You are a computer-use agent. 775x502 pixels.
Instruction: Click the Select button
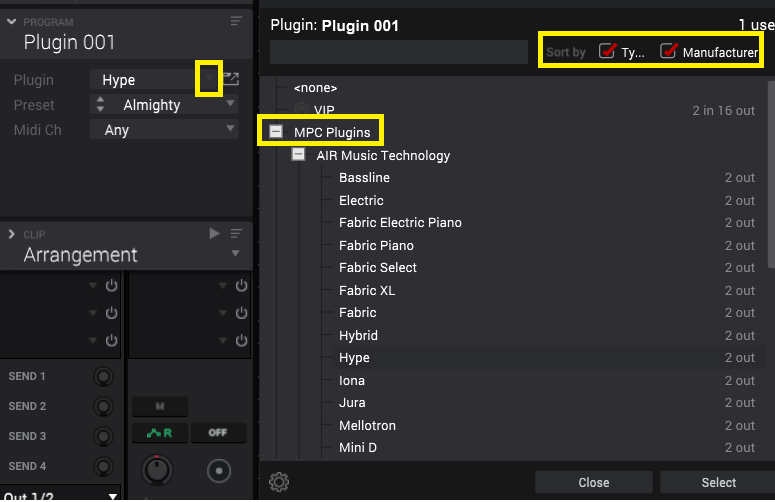[x=719, y=482]
